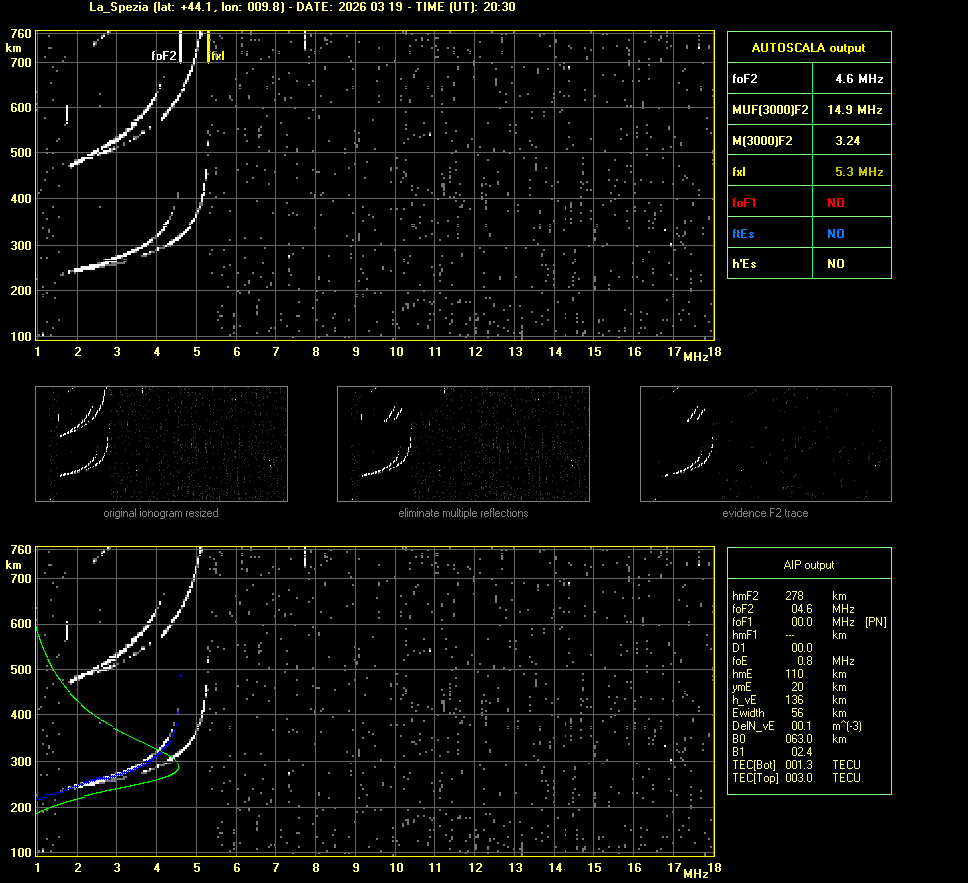Viewport: 968px width, 883px height.
Task: Click the 'original ionogram resized' thumbnail
Action: pyautogui.click(x=161, y=443)
